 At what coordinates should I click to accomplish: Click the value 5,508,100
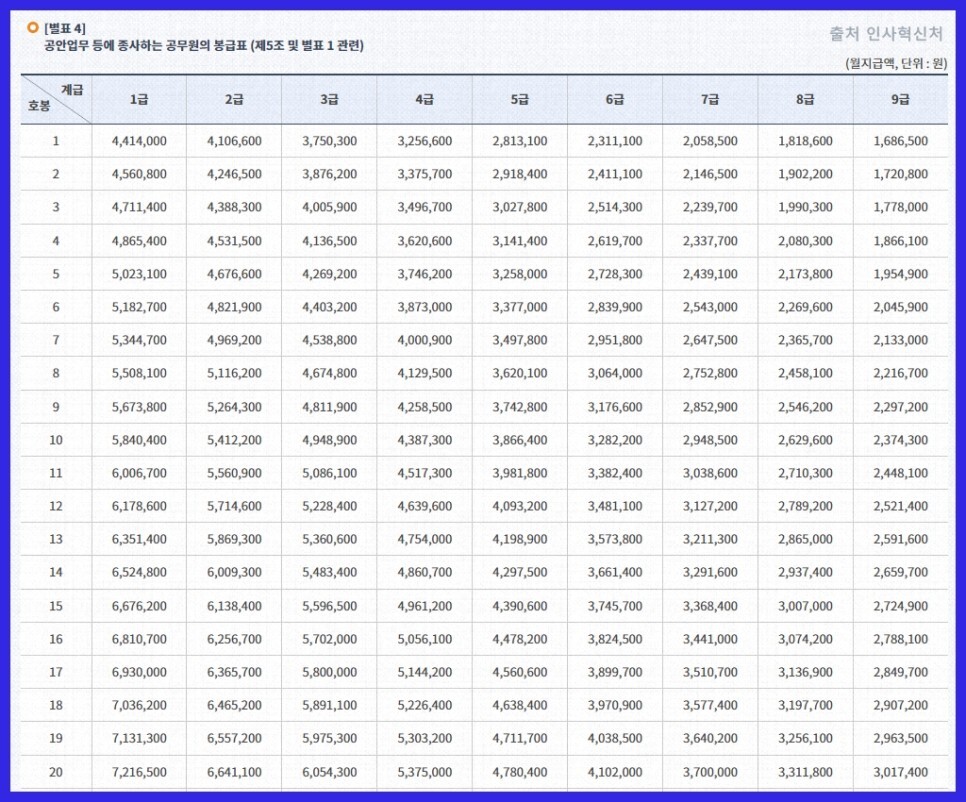click(139, 373)
